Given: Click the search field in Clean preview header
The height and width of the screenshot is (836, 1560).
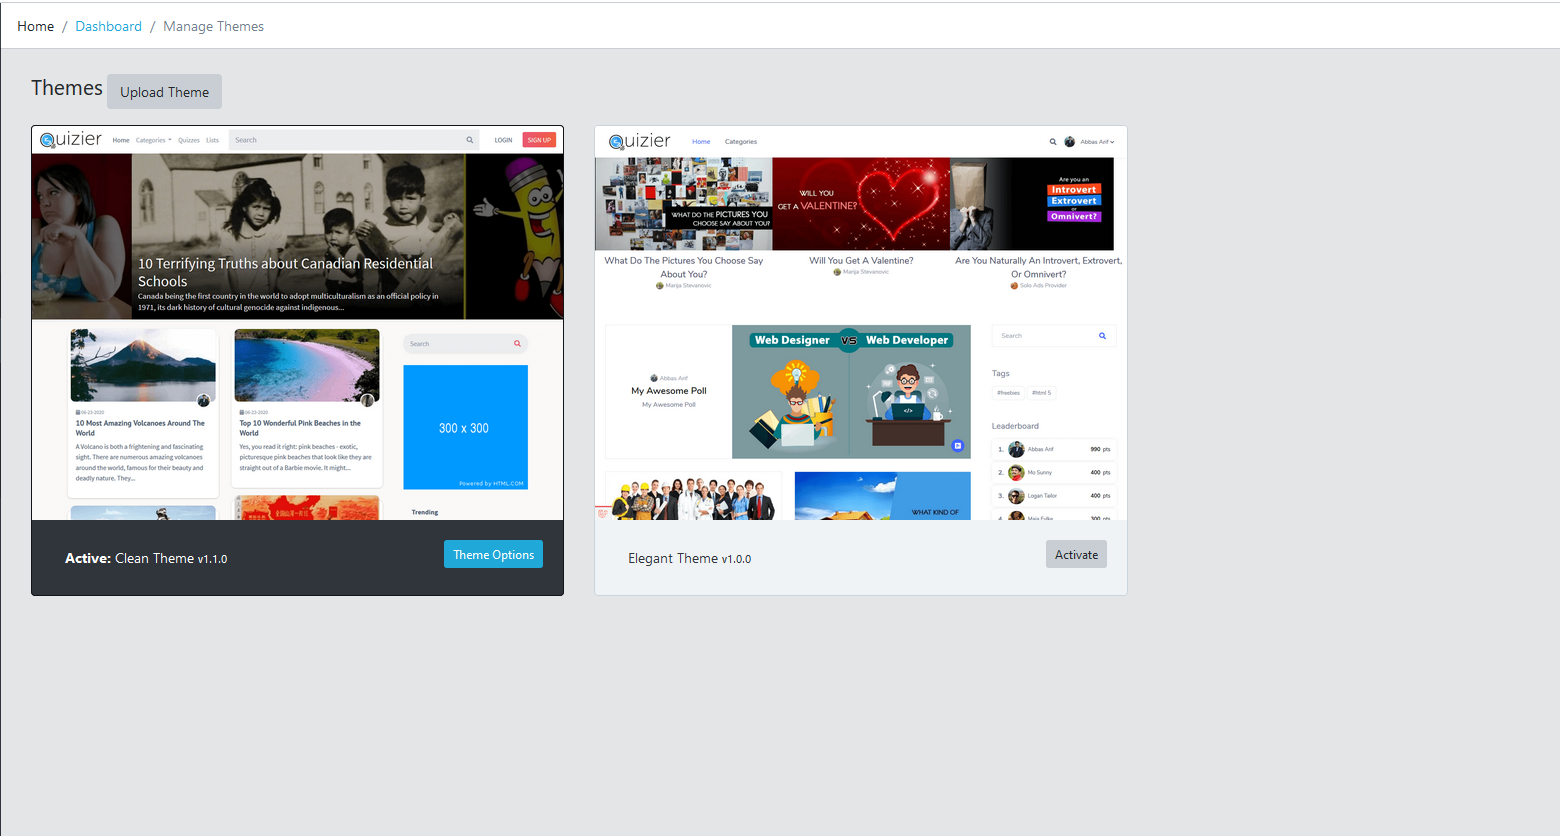Looking at the screenshot, I should click(x=354, y=140).
